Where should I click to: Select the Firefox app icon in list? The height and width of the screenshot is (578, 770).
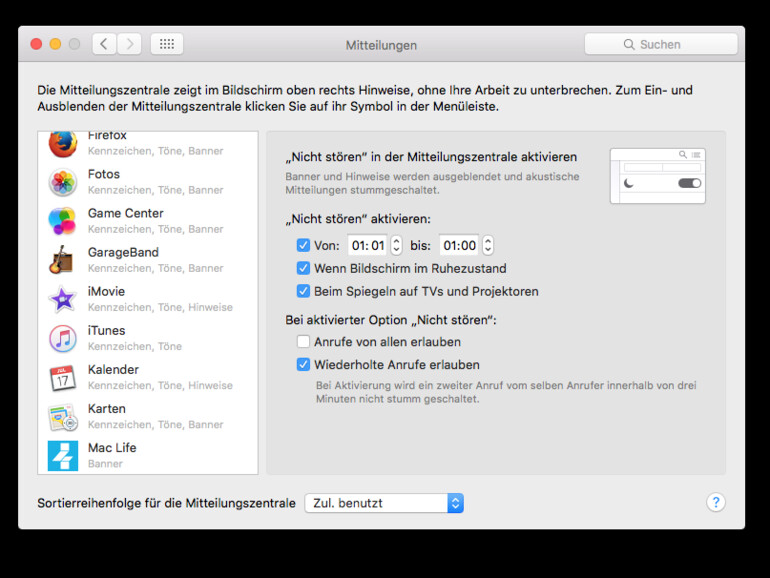63,144
